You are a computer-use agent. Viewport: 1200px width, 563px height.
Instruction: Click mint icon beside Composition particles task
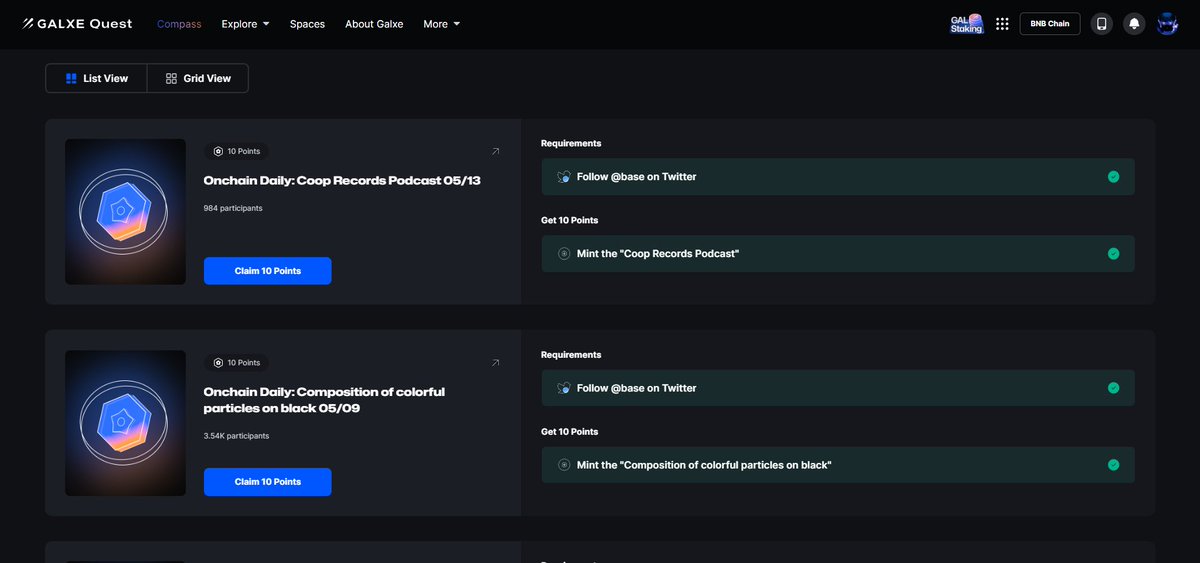coord(564,465)
